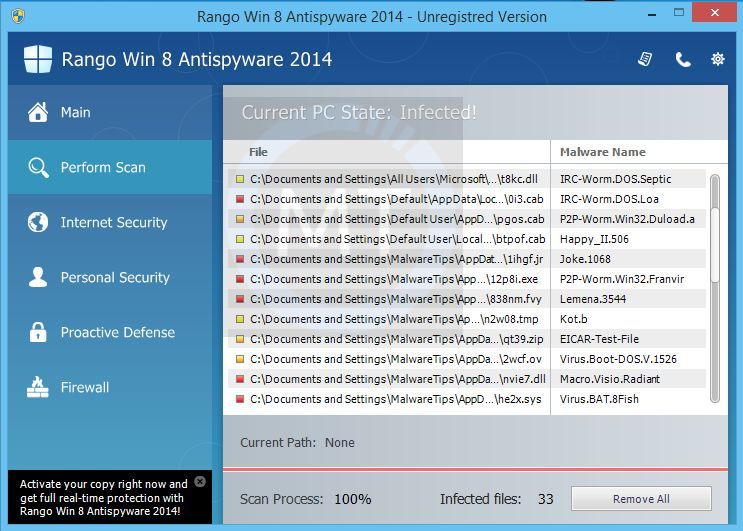This screenshot has width=743, height=531.
Task: Click Virus.Boot-DOS.V.1526 entry
Action: pos(618,359)
